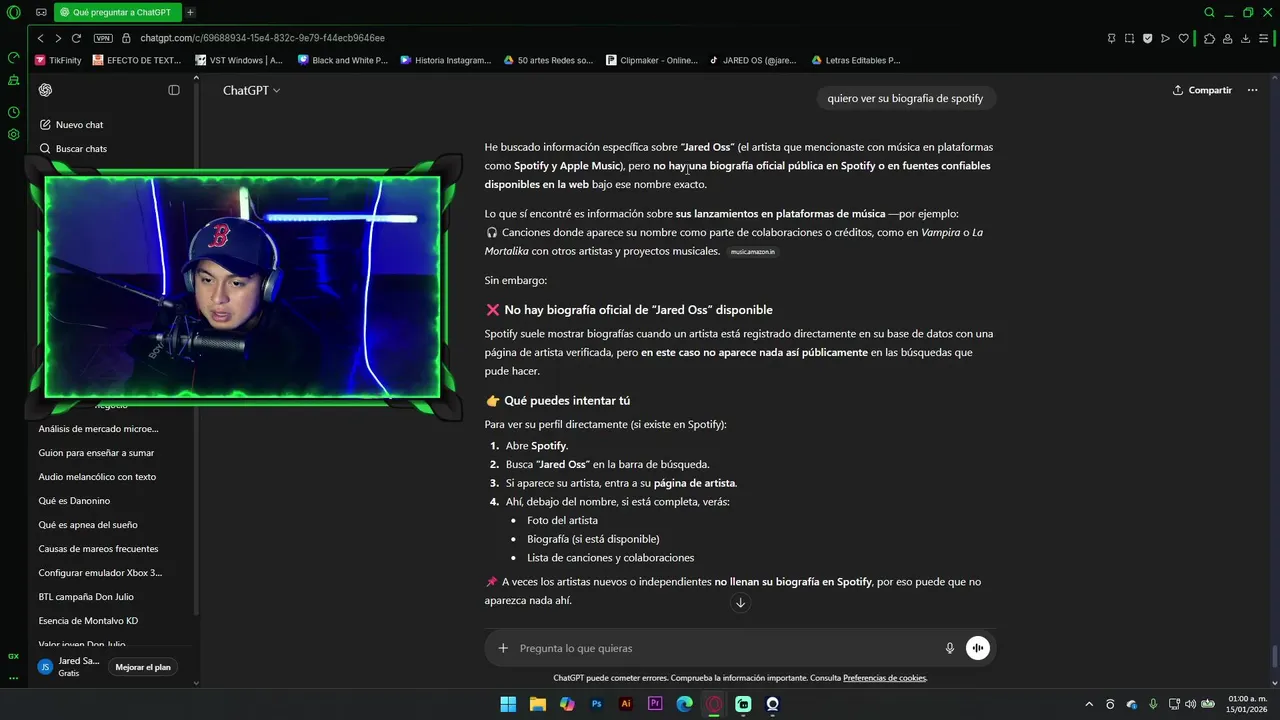1280x720 pixels.
Task: Focus the 'Pregunta lo que quieras' input
Action: (726, 648)
